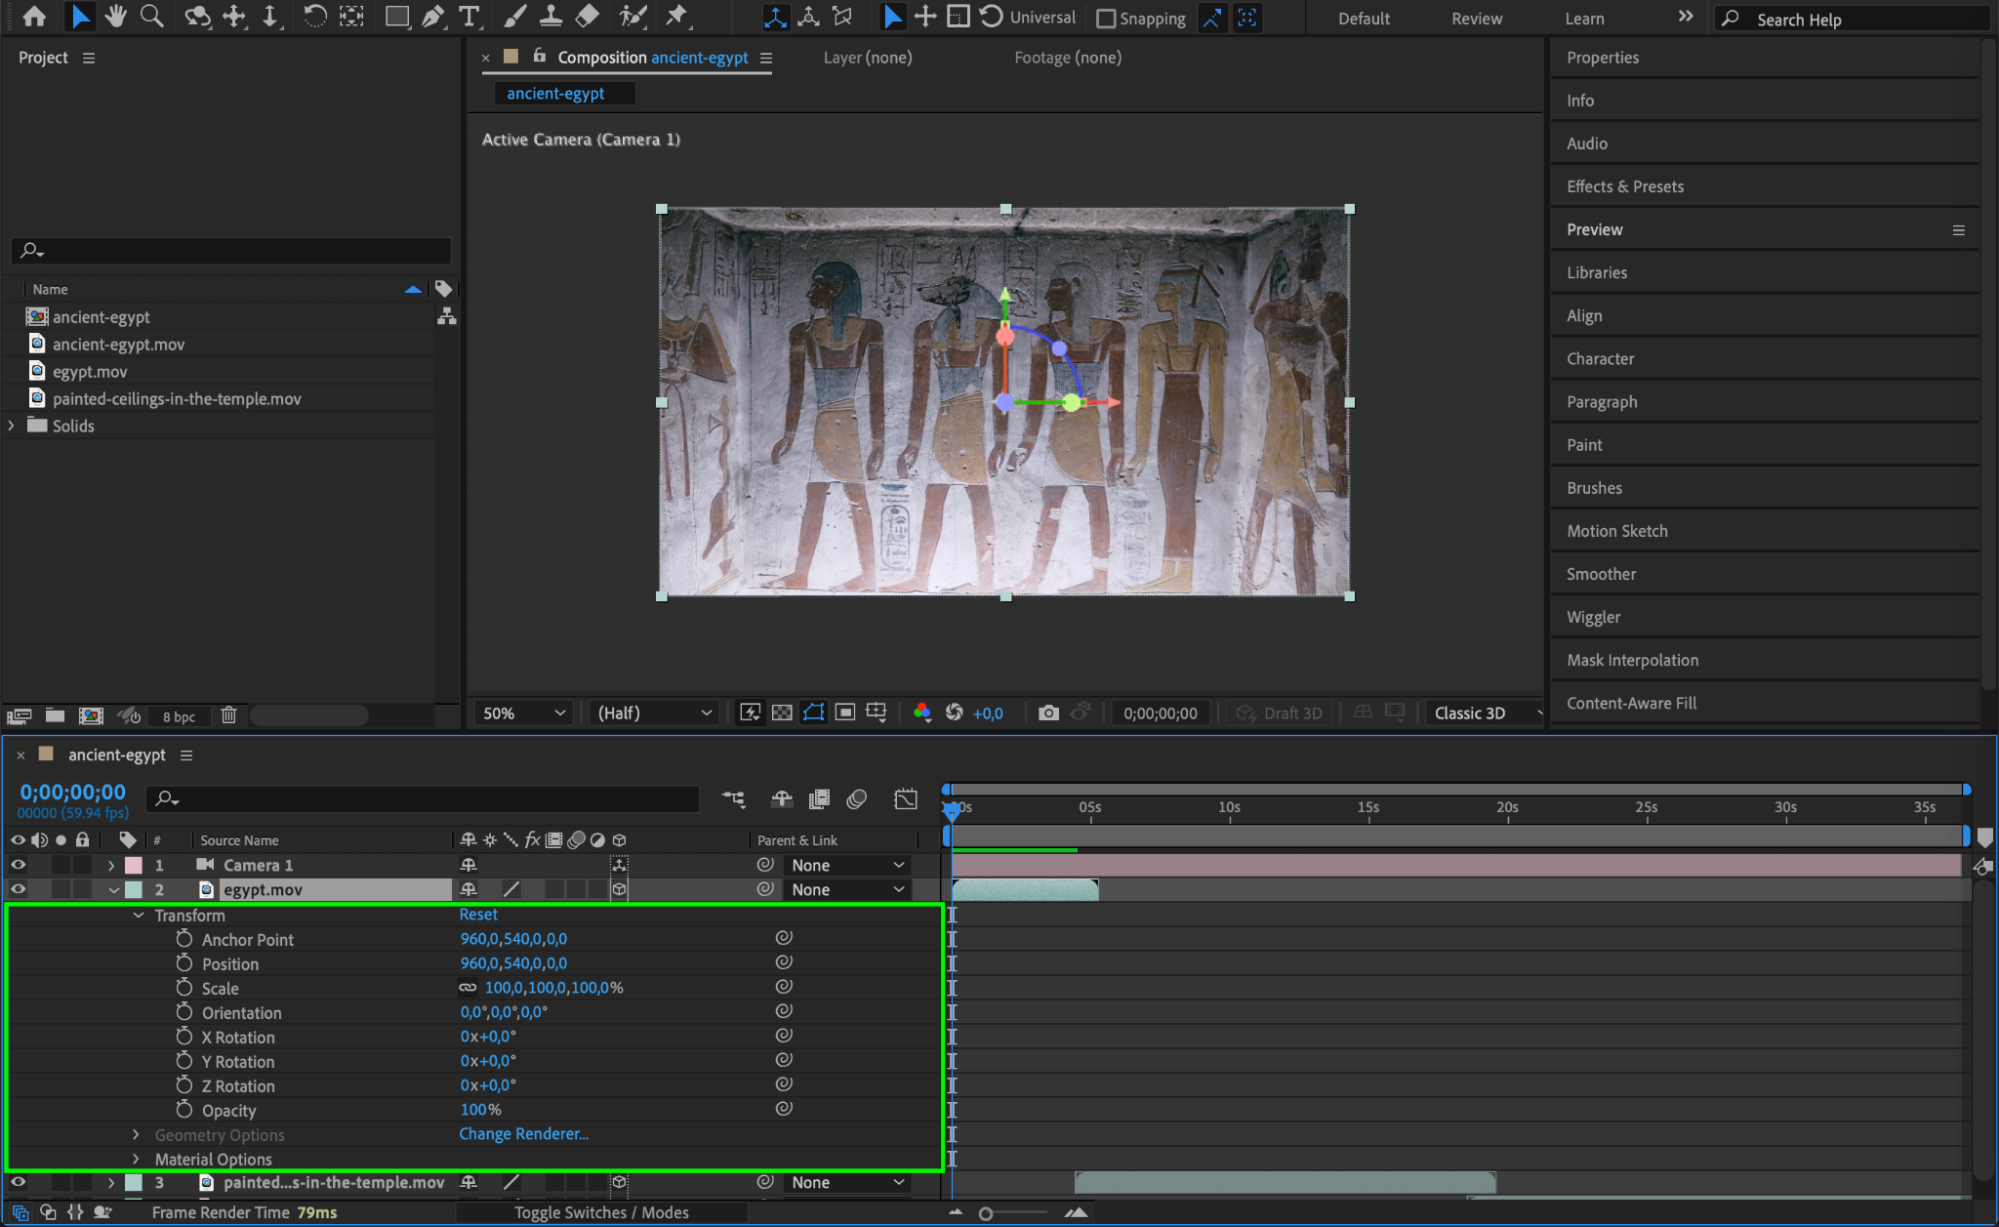
Task: Open the Effects & Presets panel
Action: coord(1624,187)
